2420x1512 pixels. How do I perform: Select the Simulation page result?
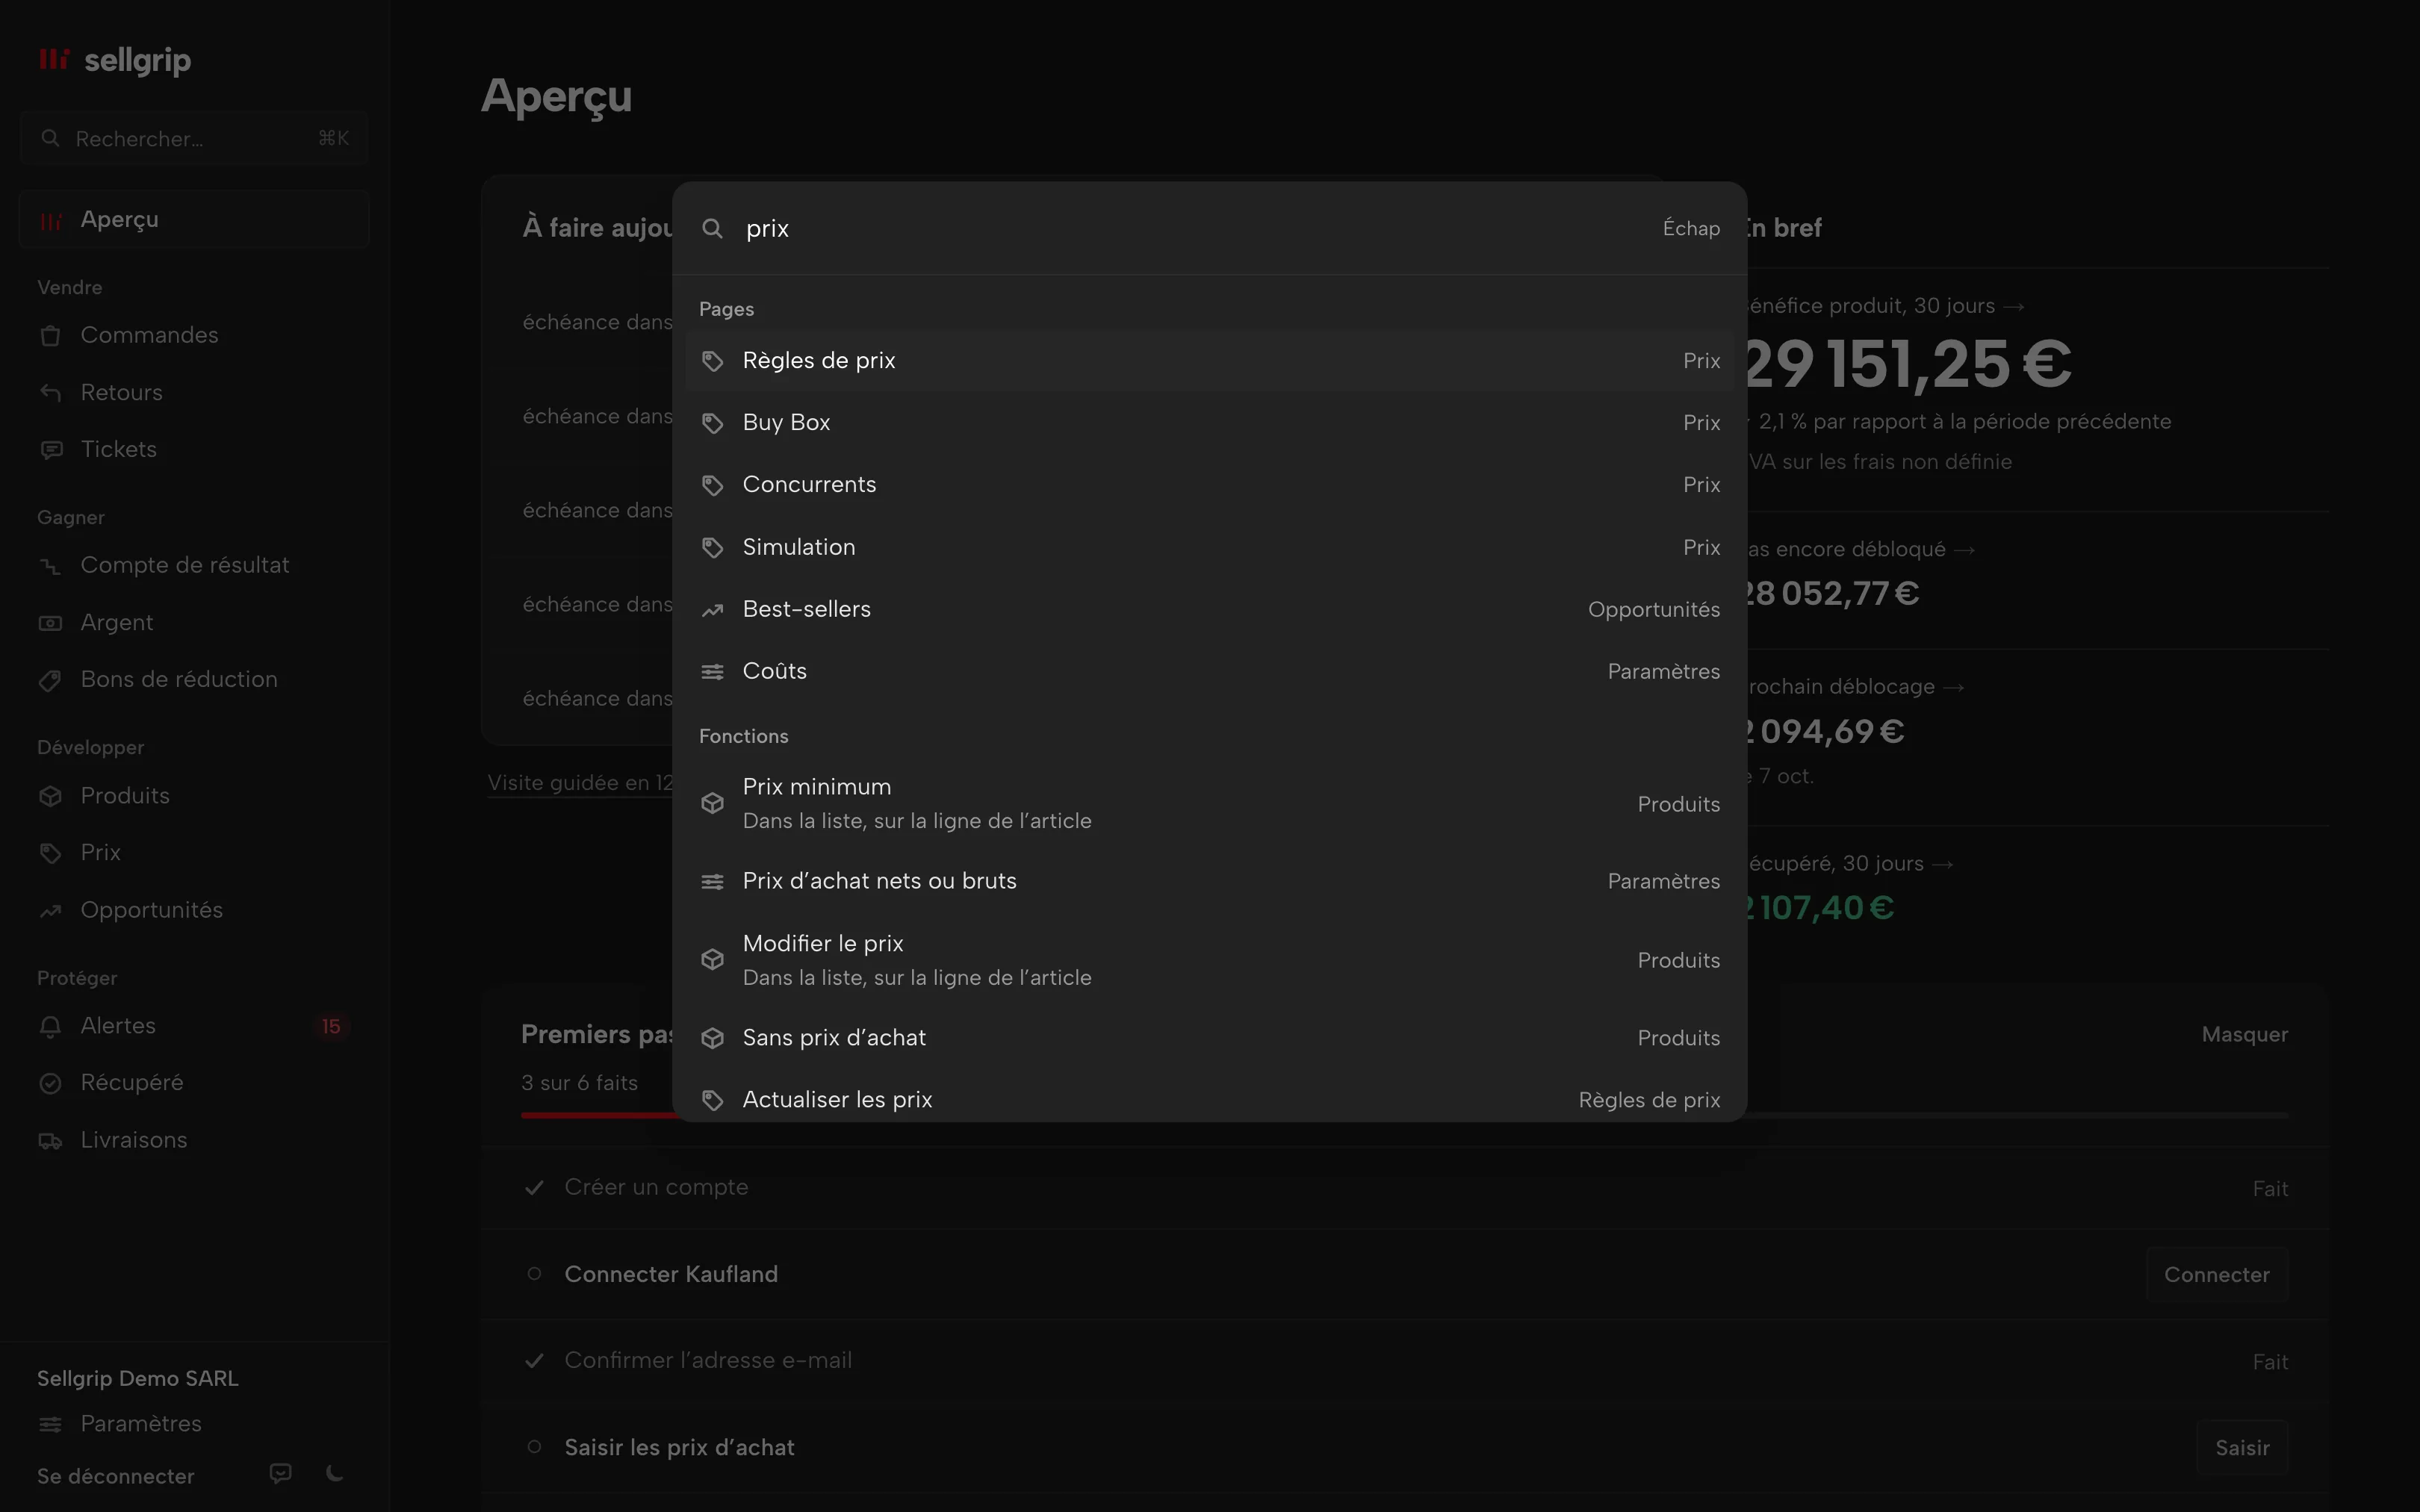coord(1210,547)
